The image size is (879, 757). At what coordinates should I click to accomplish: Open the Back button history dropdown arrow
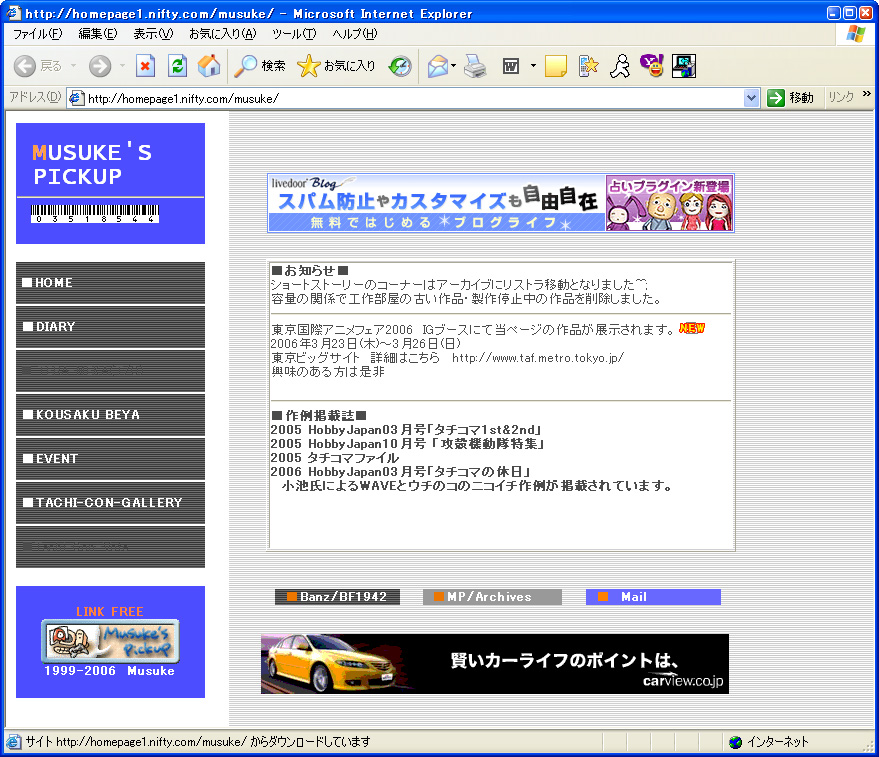pyautogui.click(x=73, y=66)
